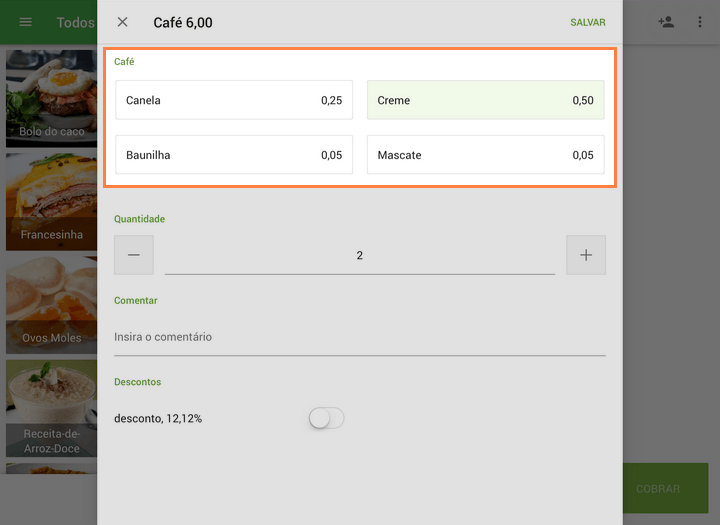This screenshot has height=525, width=720.
Task: Choose the Mascate modifier option
Action: coord(485,155)
